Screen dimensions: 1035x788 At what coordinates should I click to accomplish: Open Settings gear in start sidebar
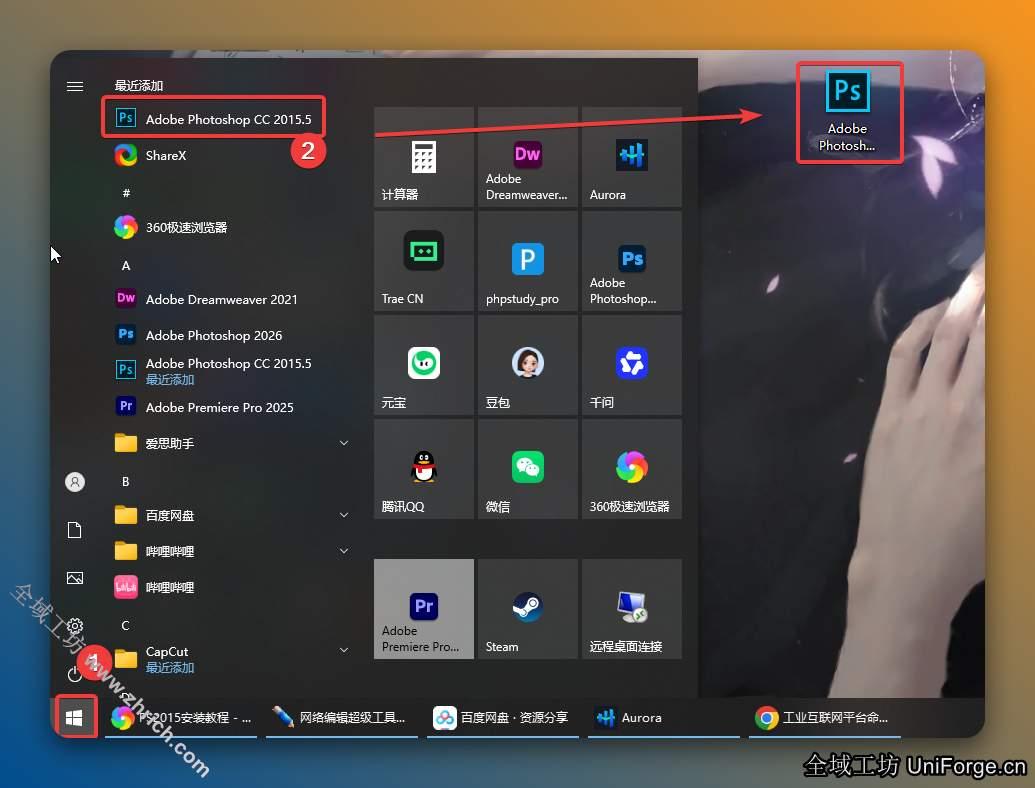point(75,626)
